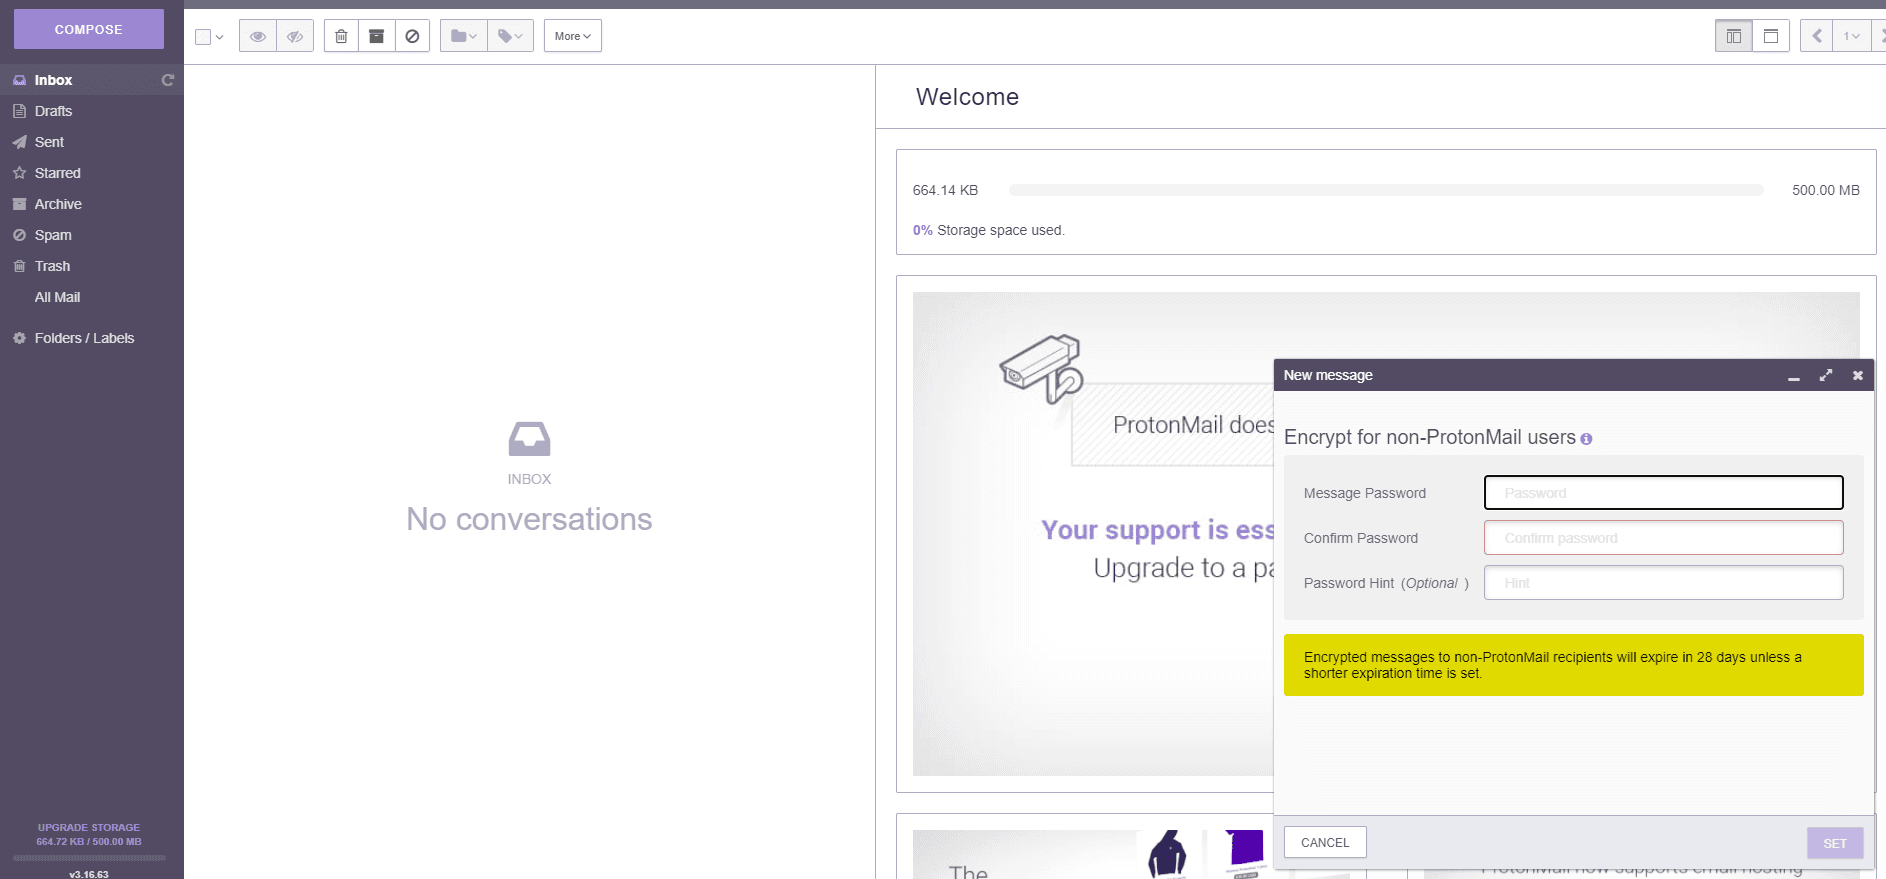Image resolution: width=1886 pixels, height=879 pixels.
Task: Open the label tag dropdown
Action: point(511,36)
